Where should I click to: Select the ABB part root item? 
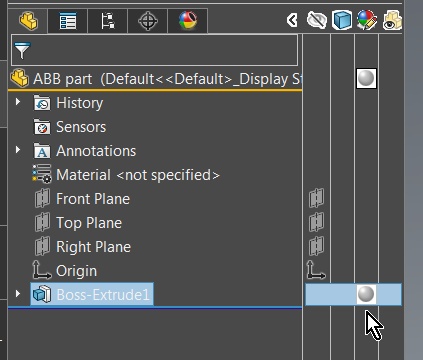155,79
